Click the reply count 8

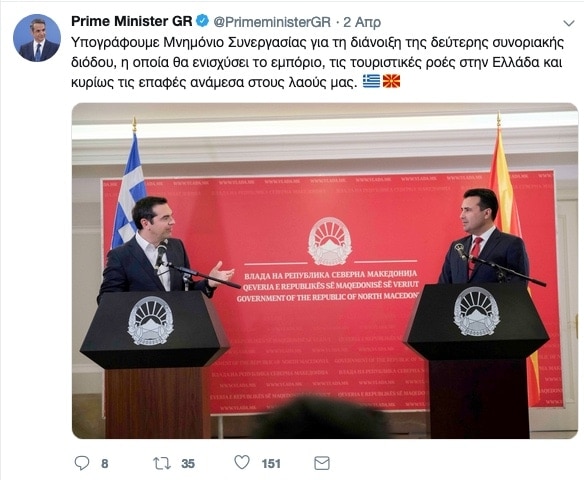[105, 464]
